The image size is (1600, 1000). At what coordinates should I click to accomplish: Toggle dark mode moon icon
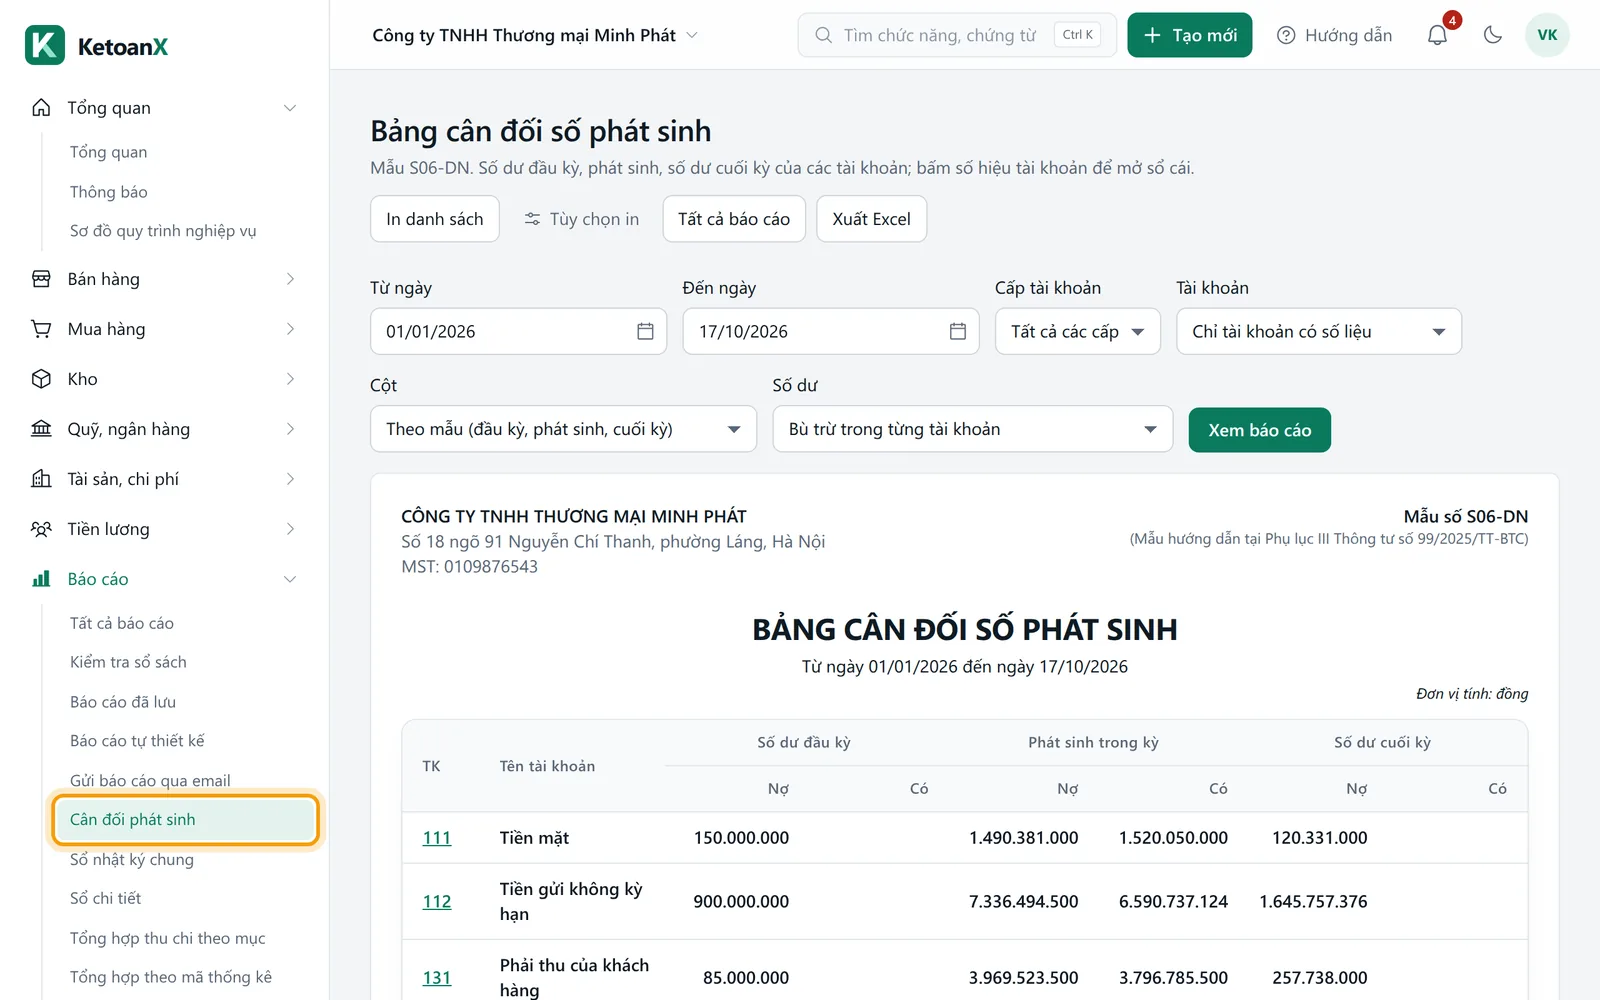click(x=1493, y=35)
